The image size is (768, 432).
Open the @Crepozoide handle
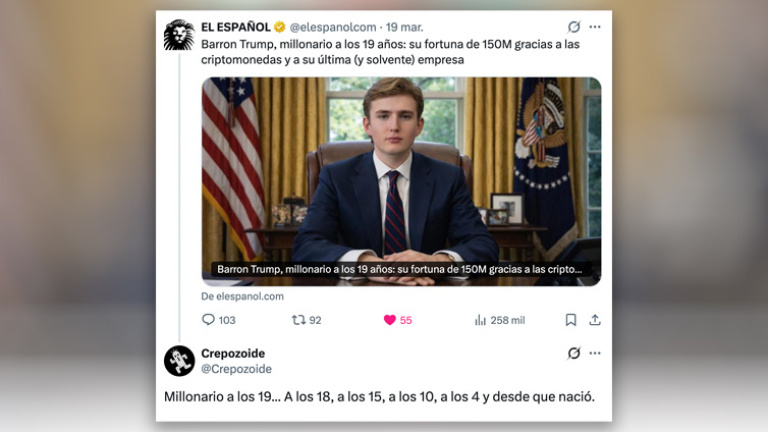coord(236,369)
